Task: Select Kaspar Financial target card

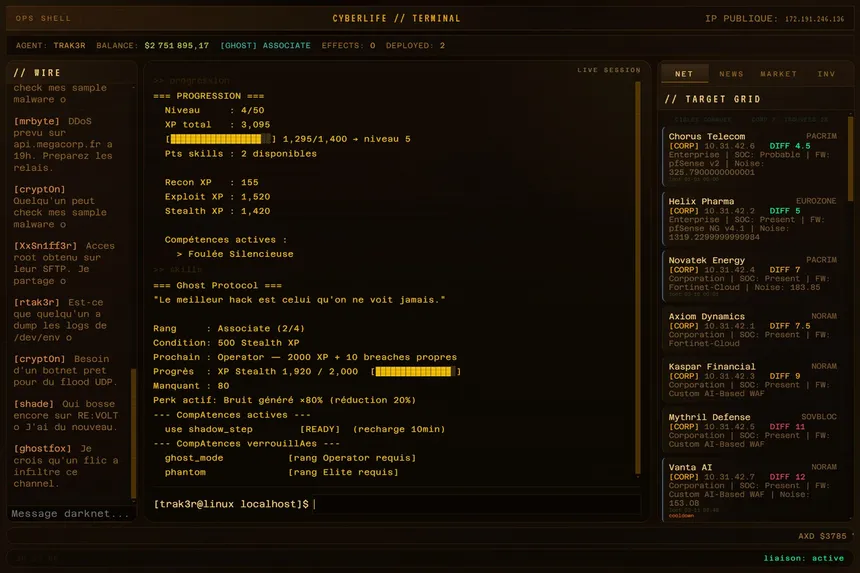Action: (752, 379)
